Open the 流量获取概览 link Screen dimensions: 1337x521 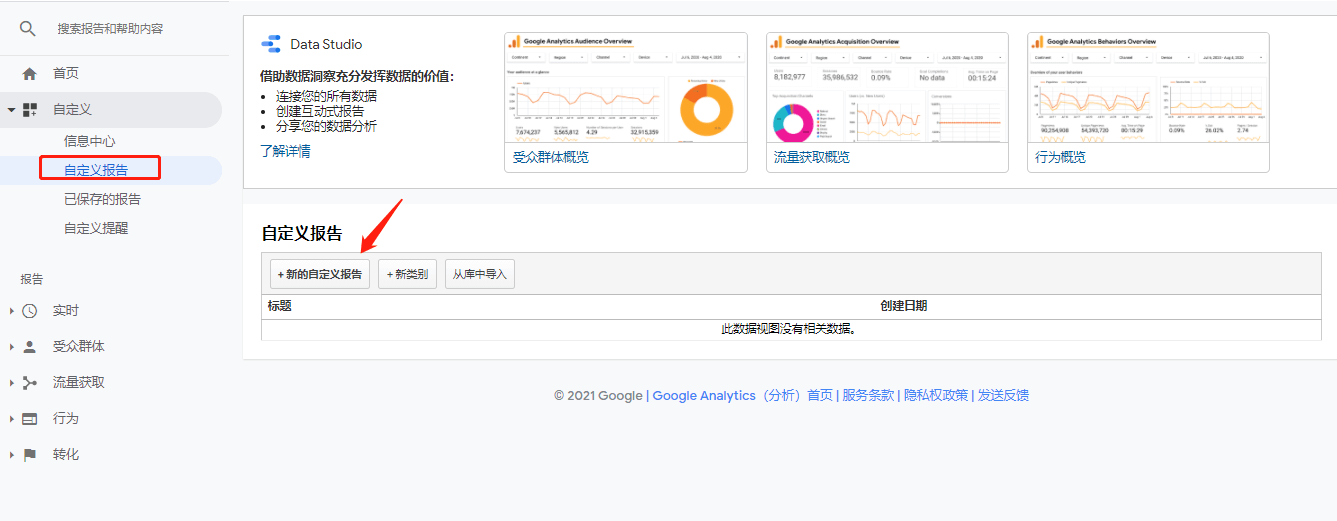tap(812, 157)
